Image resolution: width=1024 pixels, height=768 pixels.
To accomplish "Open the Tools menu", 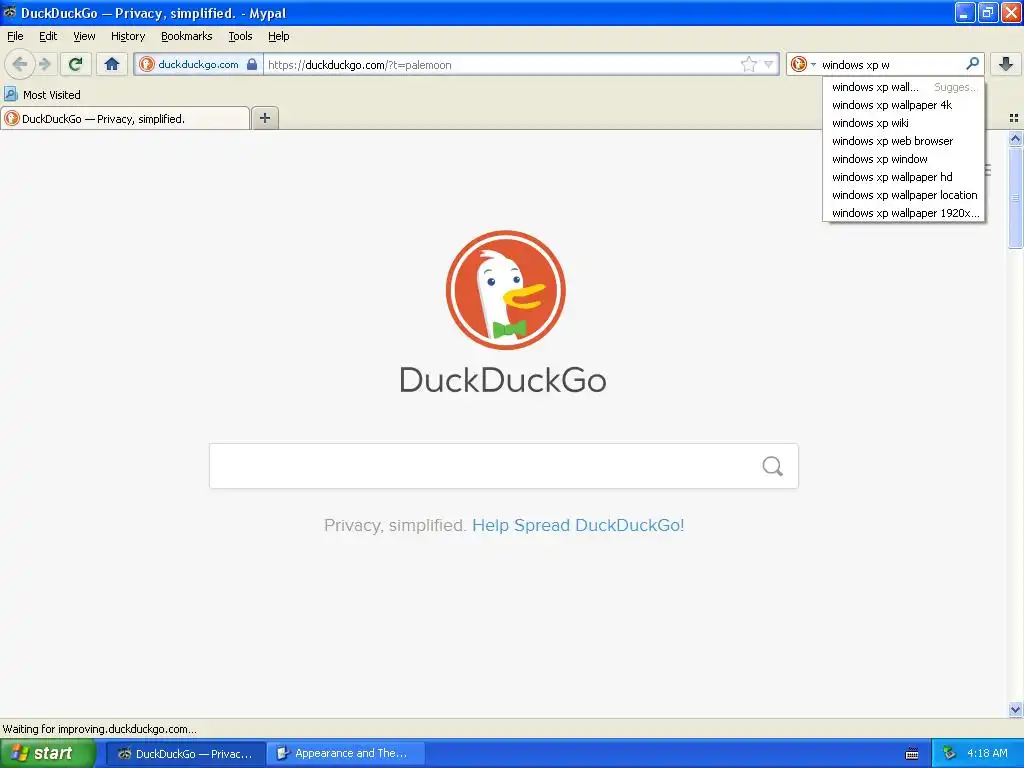I will coord(240,36).
